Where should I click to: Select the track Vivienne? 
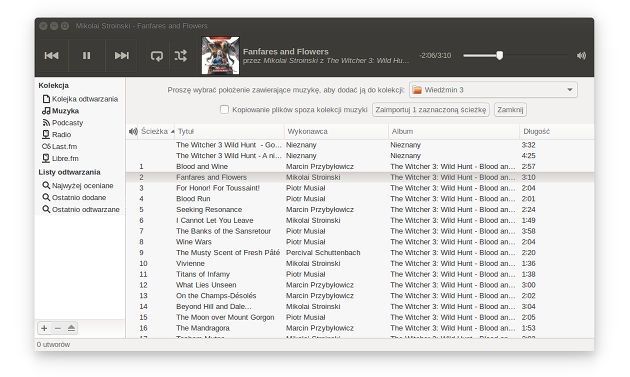pyautogui.click(x=360, y=263)
